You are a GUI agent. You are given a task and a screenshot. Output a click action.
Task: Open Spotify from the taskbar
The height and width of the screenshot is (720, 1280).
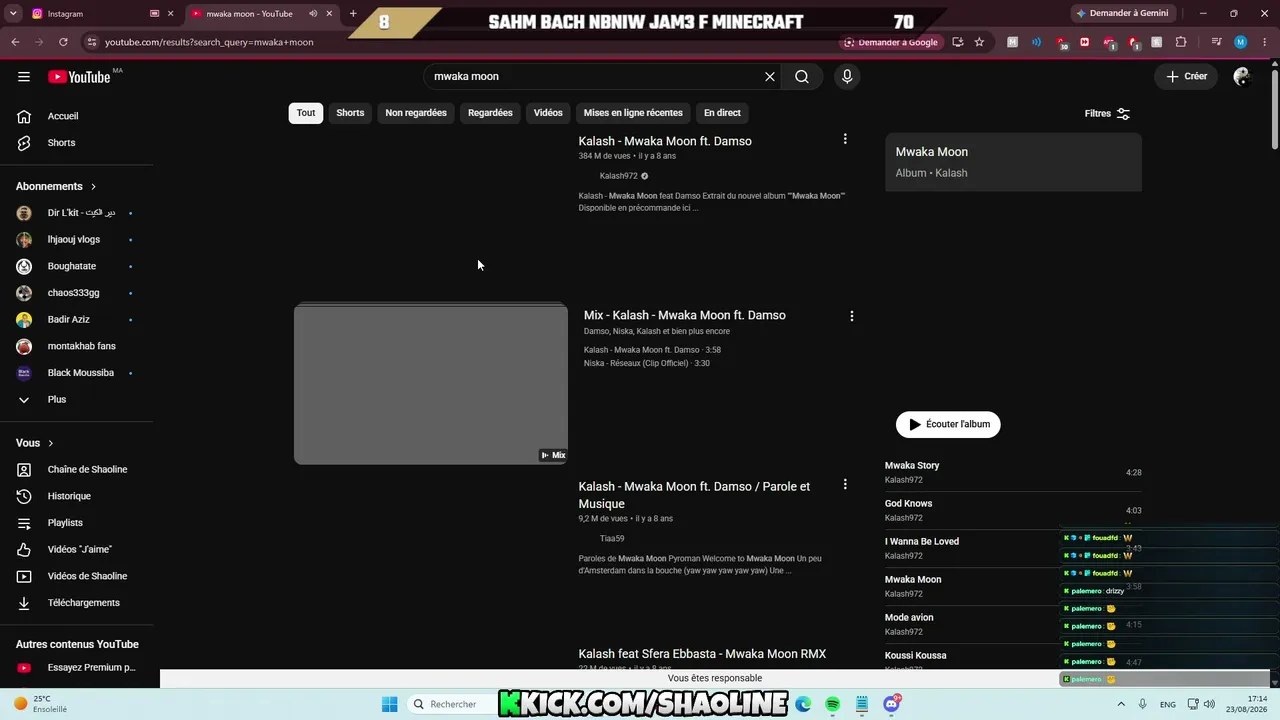point(832,704)
